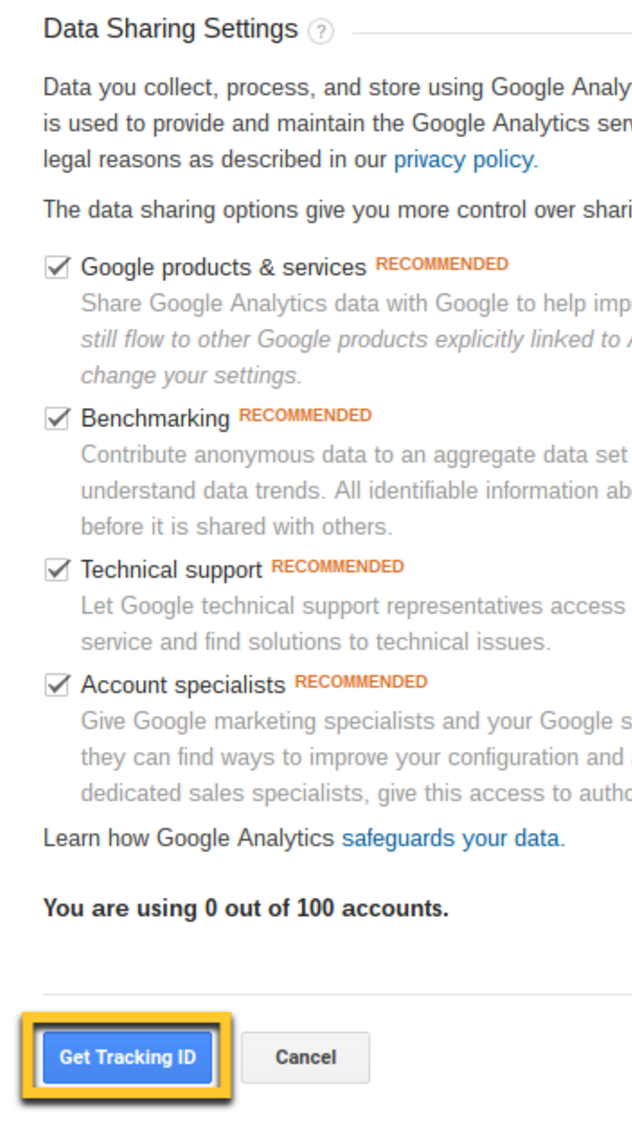Click the Cancel button

(x=305, y=1057)
